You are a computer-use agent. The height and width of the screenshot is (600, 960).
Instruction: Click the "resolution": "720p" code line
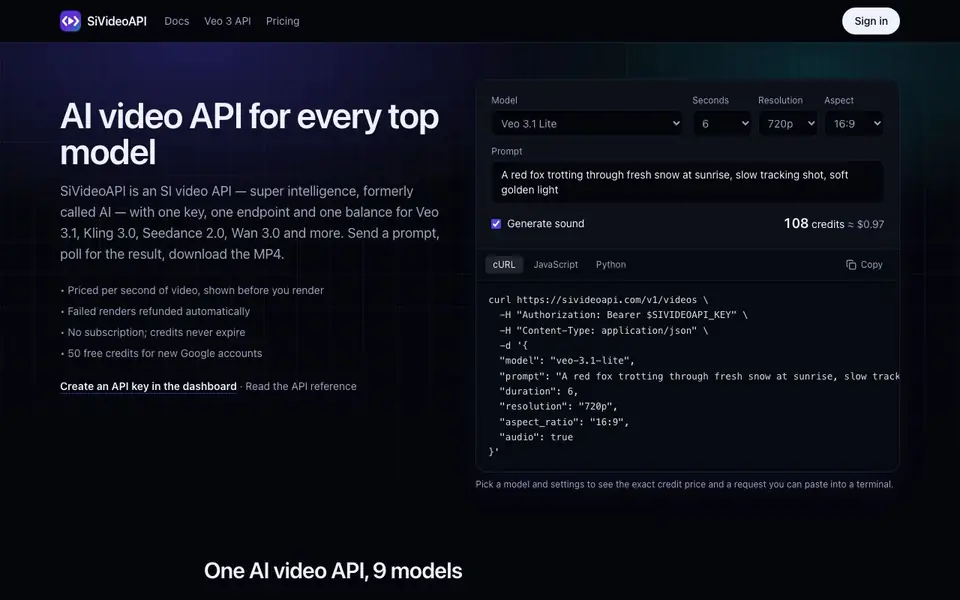pyautogui.click(x=558, y=407)
